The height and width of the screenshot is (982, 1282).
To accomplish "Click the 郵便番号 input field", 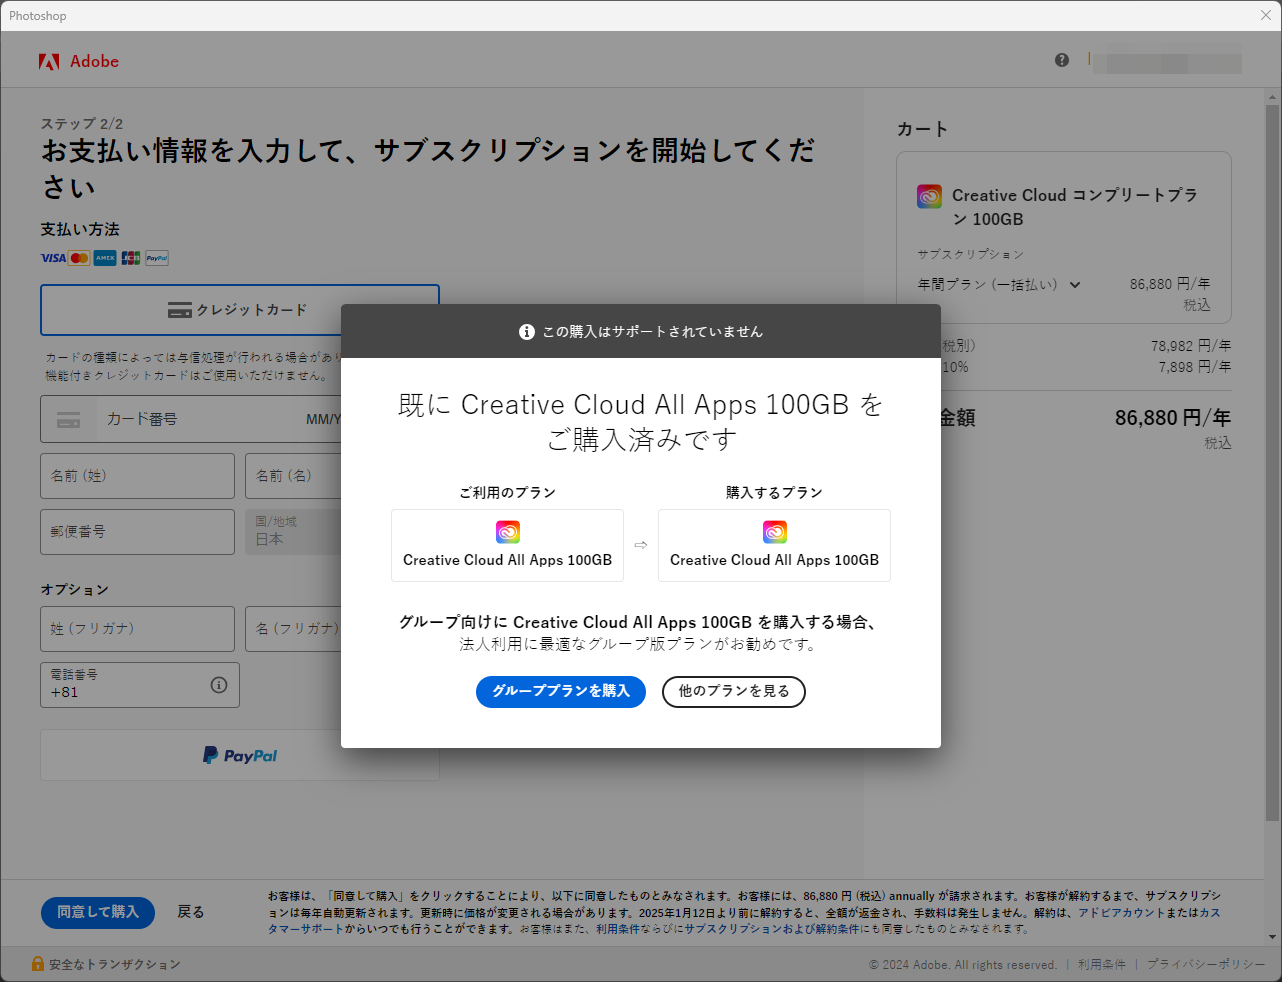I will pos(138,532).
